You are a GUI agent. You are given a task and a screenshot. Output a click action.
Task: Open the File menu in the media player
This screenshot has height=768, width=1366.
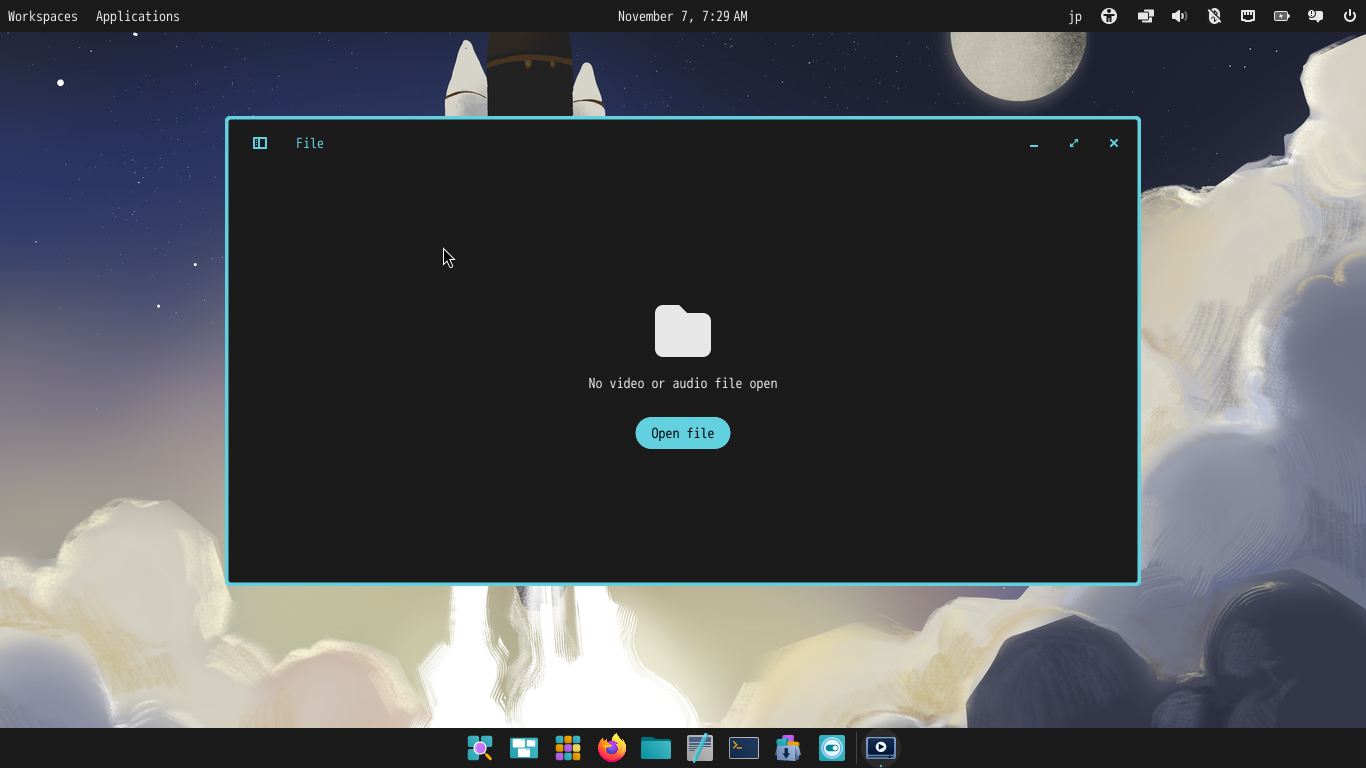click(x=310, y=143)
